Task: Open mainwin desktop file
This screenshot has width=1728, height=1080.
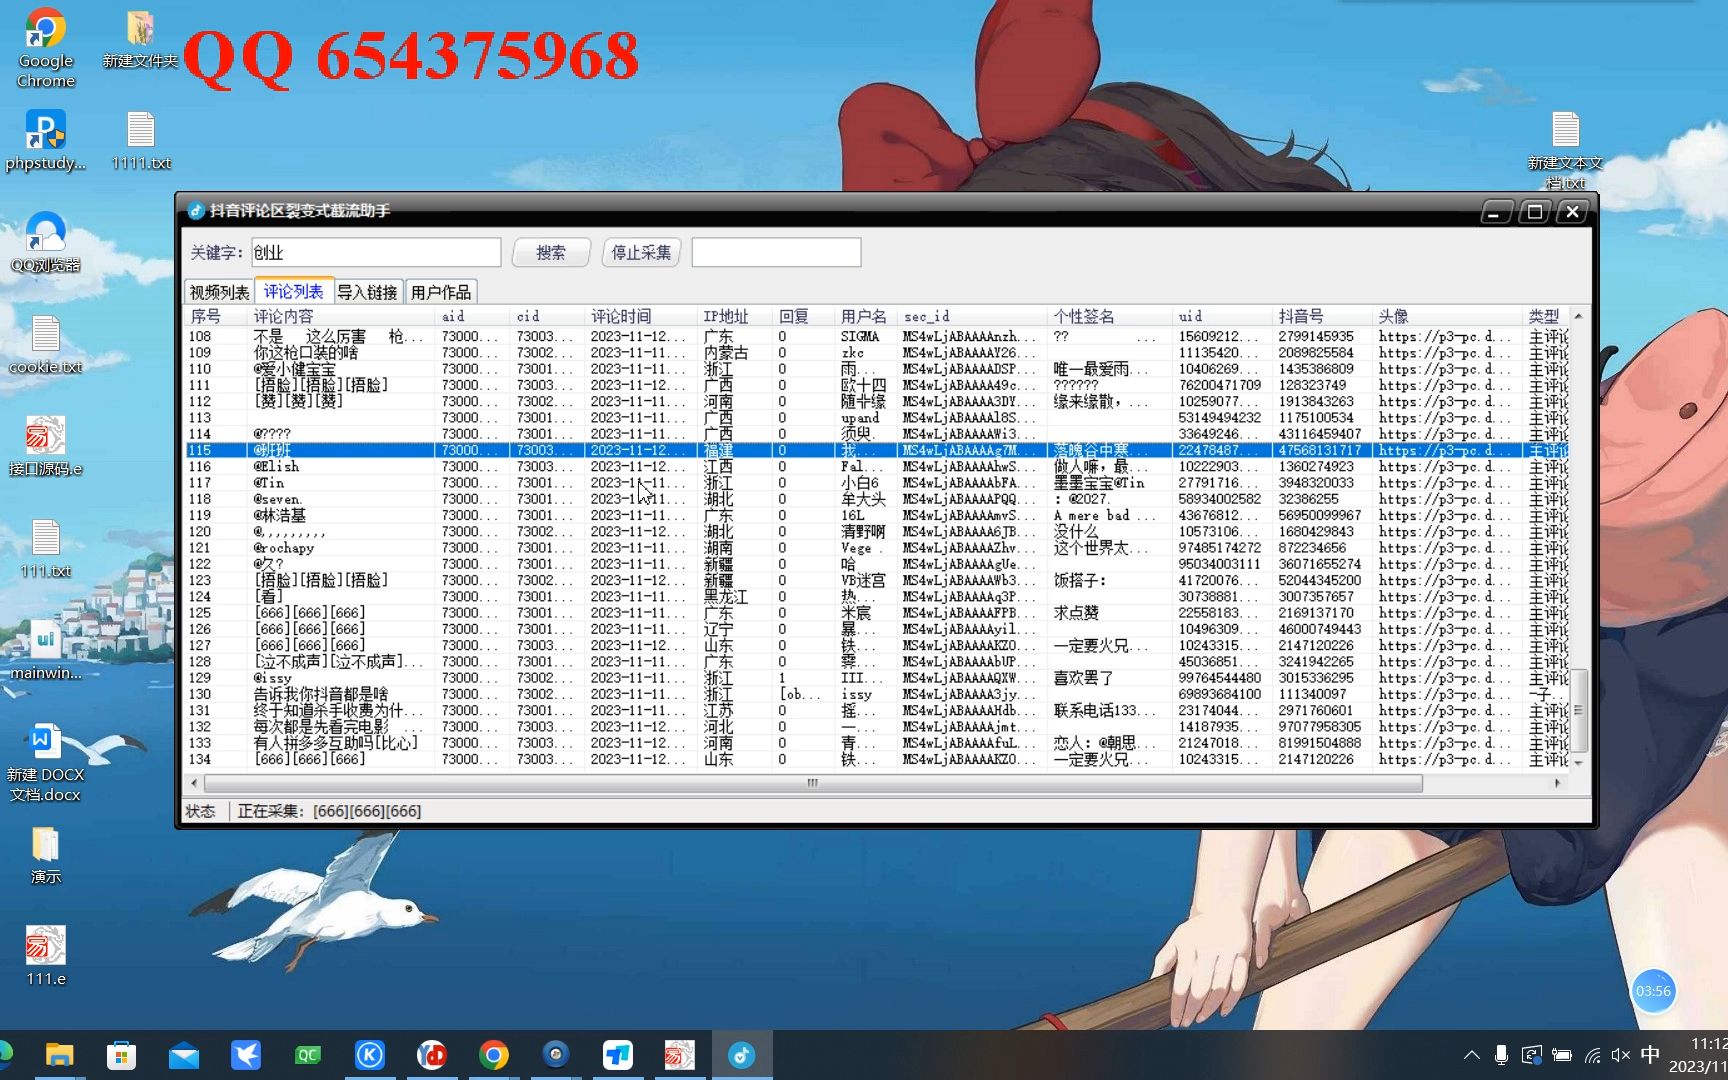Action: click(x=46, y=650)
